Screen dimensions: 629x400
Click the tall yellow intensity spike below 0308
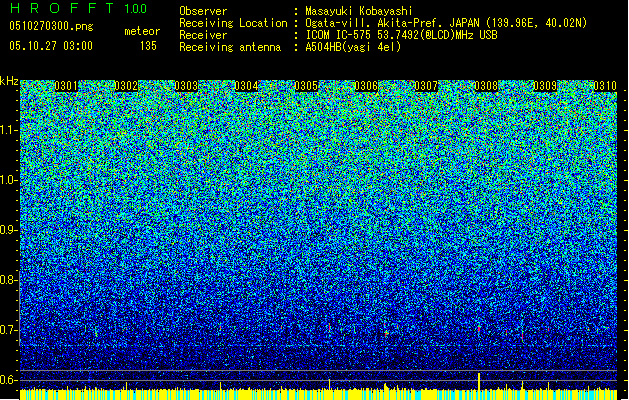click(x=479, y=381)
